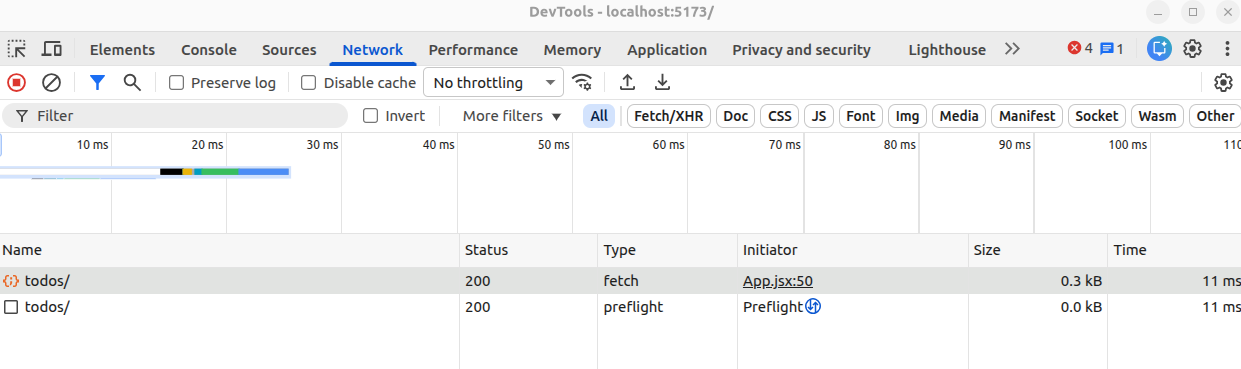This screenshot has width=1241, height=369.
Task: Filter requests by Doc type
Action: [x=736, y=116]
